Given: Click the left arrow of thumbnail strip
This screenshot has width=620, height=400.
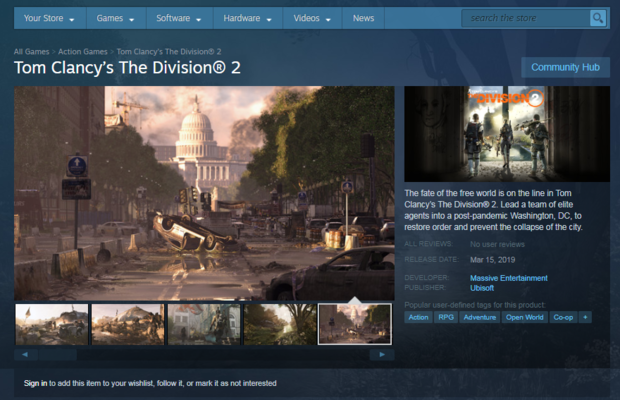Looking at the screenshot, I should (25, 355).
